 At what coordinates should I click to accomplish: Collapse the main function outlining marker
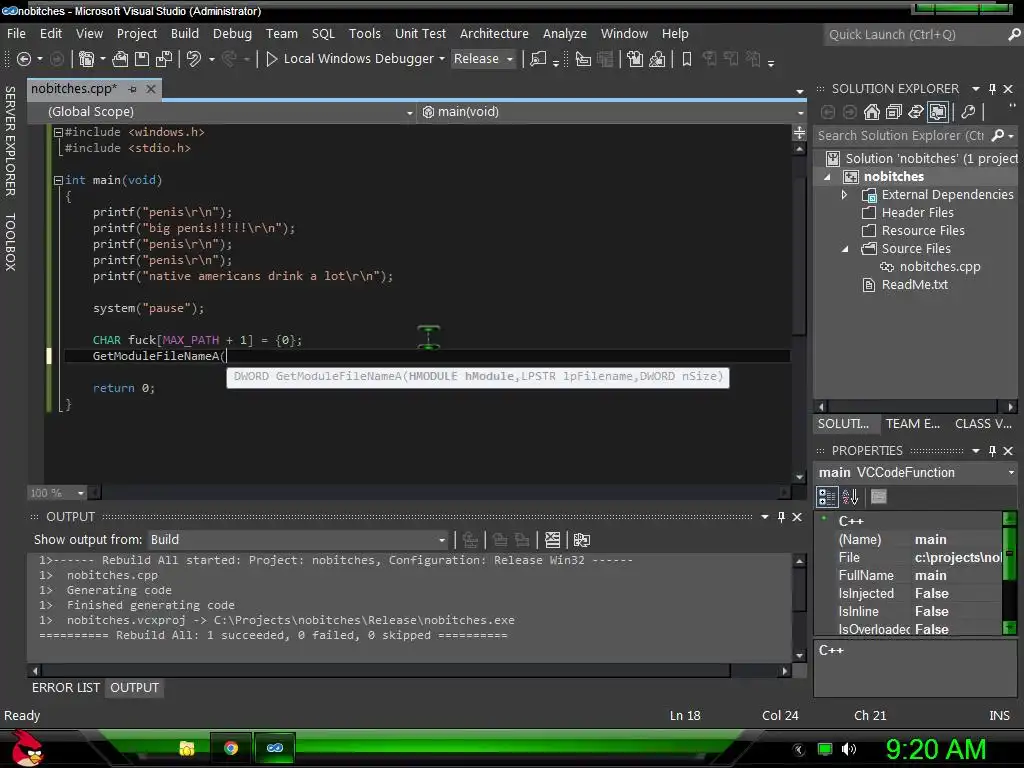[58, 180]
